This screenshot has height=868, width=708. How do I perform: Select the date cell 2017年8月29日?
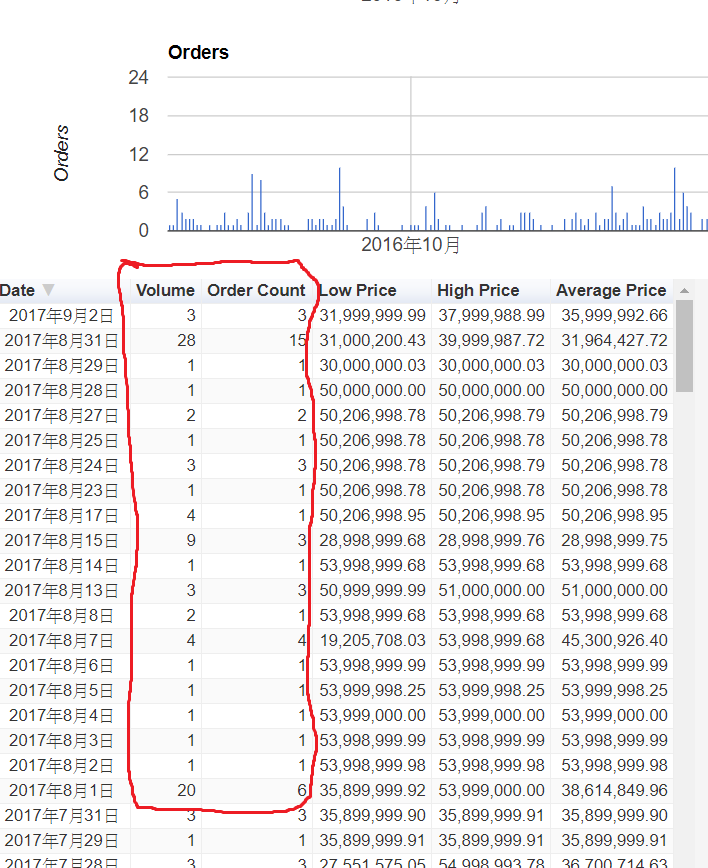61,365
